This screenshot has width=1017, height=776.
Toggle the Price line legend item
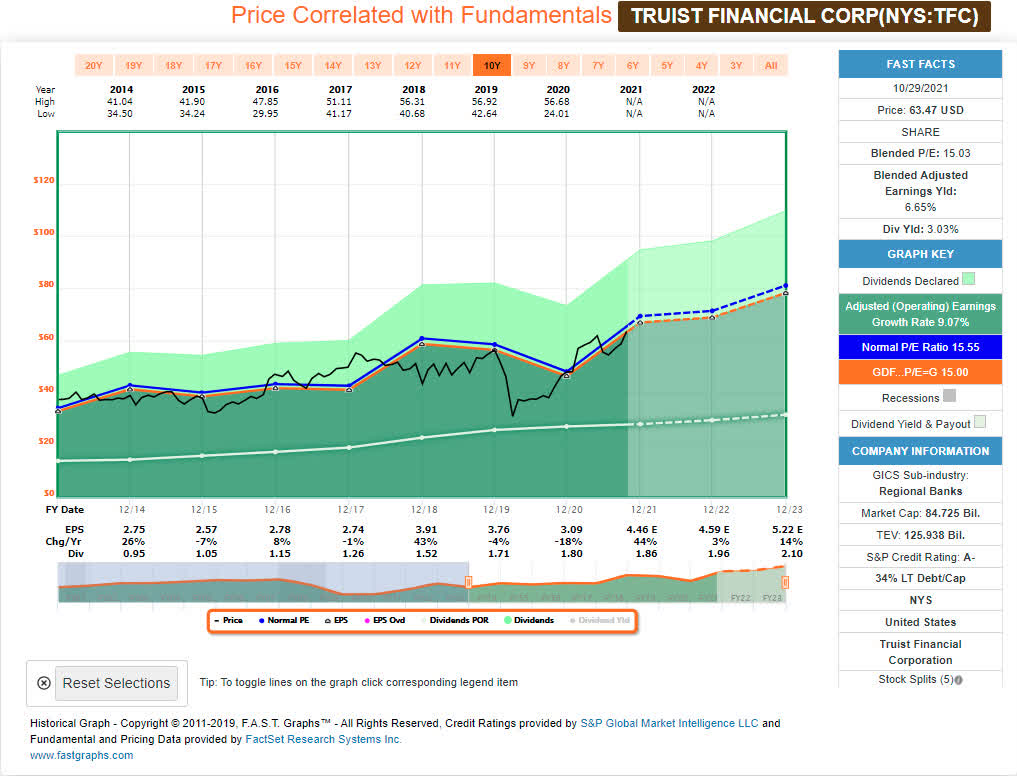(229, 621)
